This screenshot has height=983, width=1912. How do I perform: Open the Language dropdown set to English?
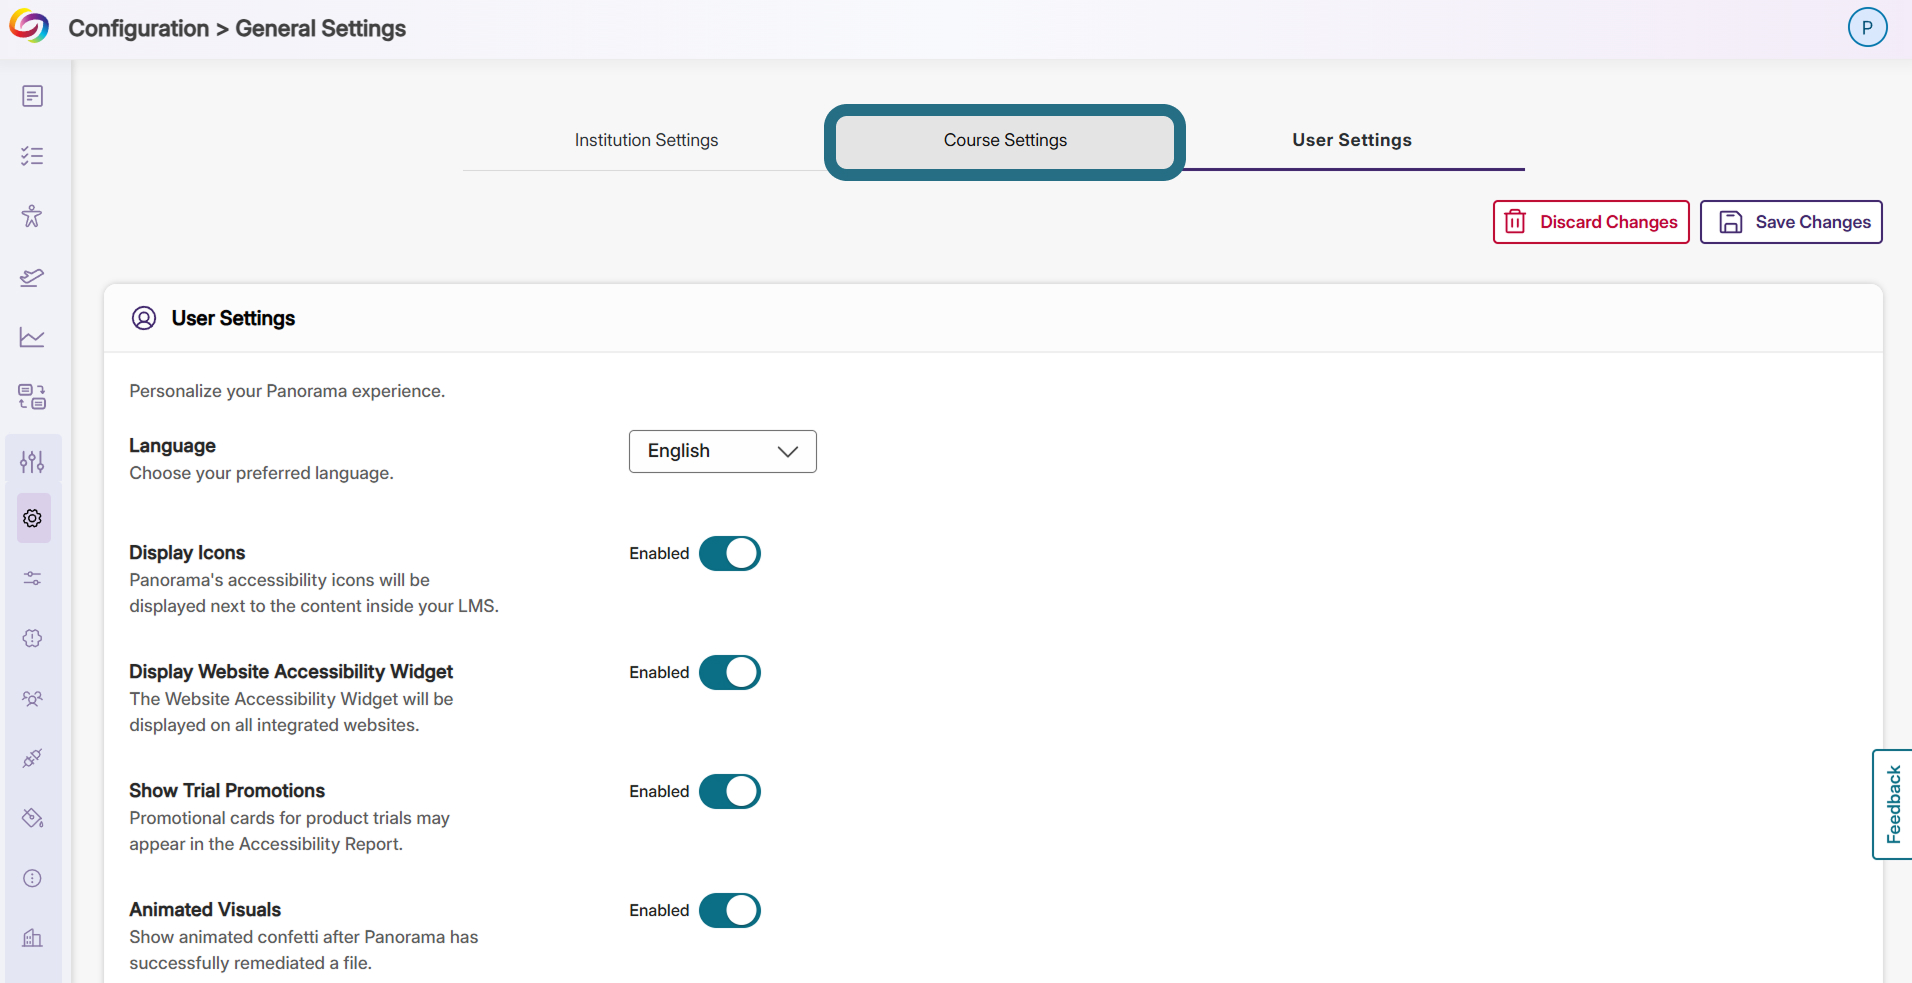723,451
